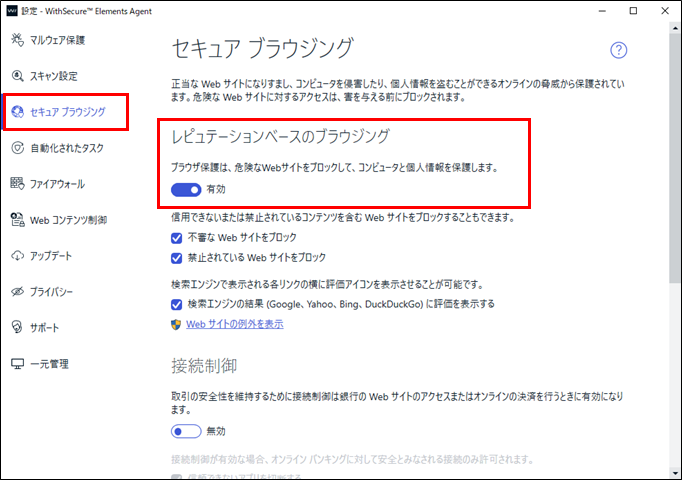Click the WithSecure logo in title bar
The width and height of the screenshot is (682, 480).
(12, 11)
